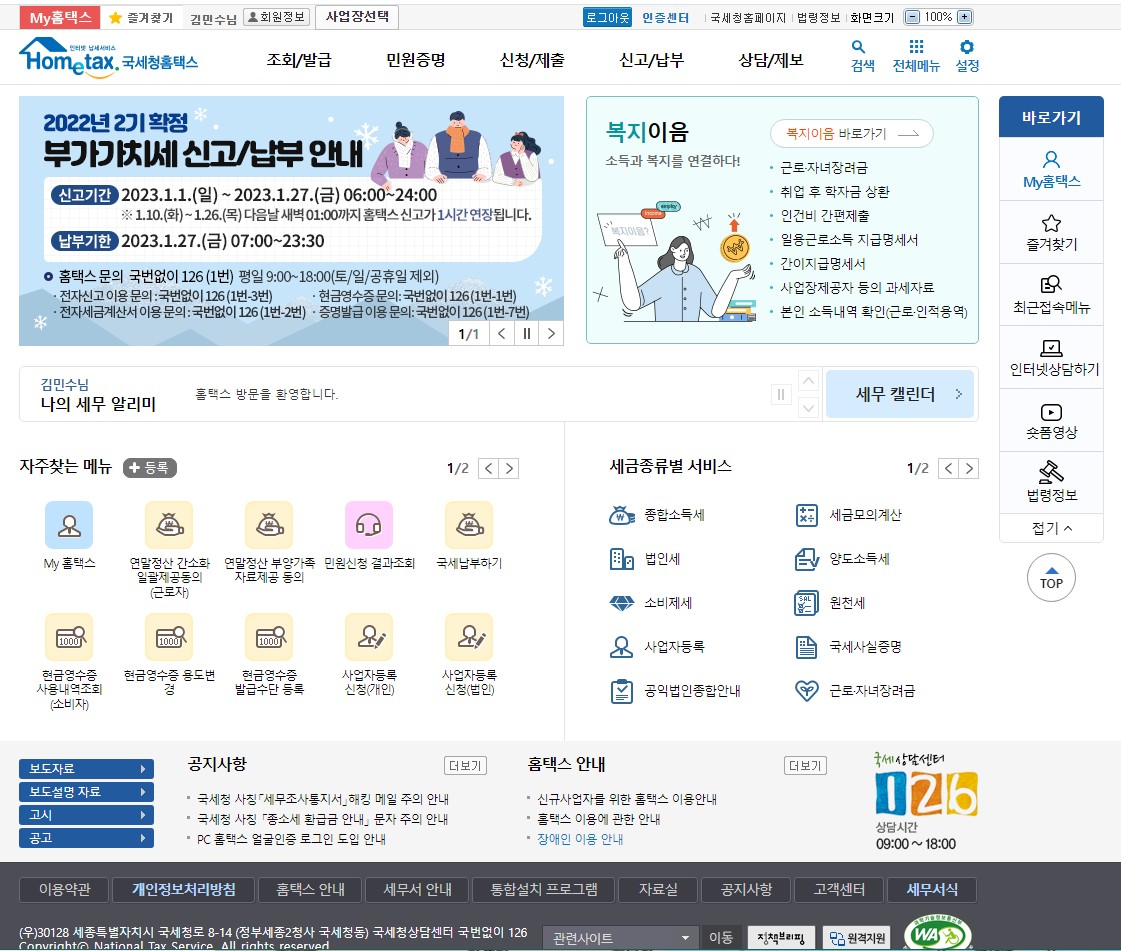Open 법령정보 gavel in the shortcut sidebar
Viewport: 1121px width, 951px height.
1051,483
